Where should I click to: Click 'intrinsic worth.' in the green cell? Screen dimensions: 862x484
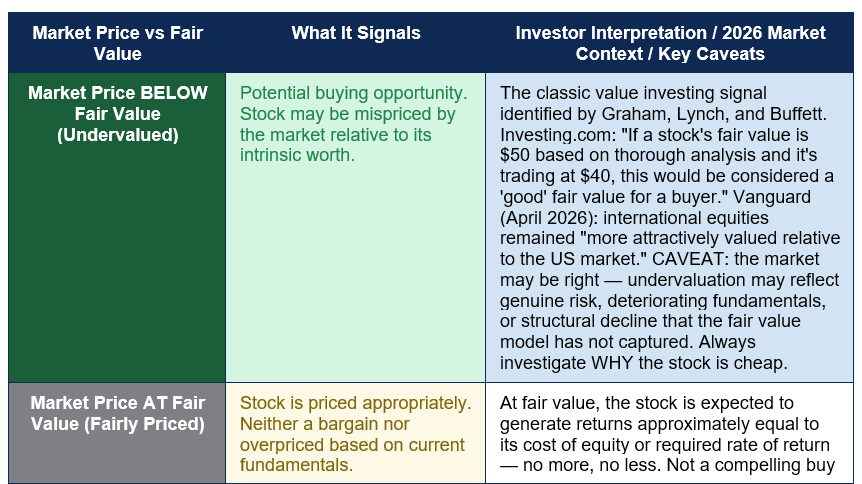coord(297,155)
